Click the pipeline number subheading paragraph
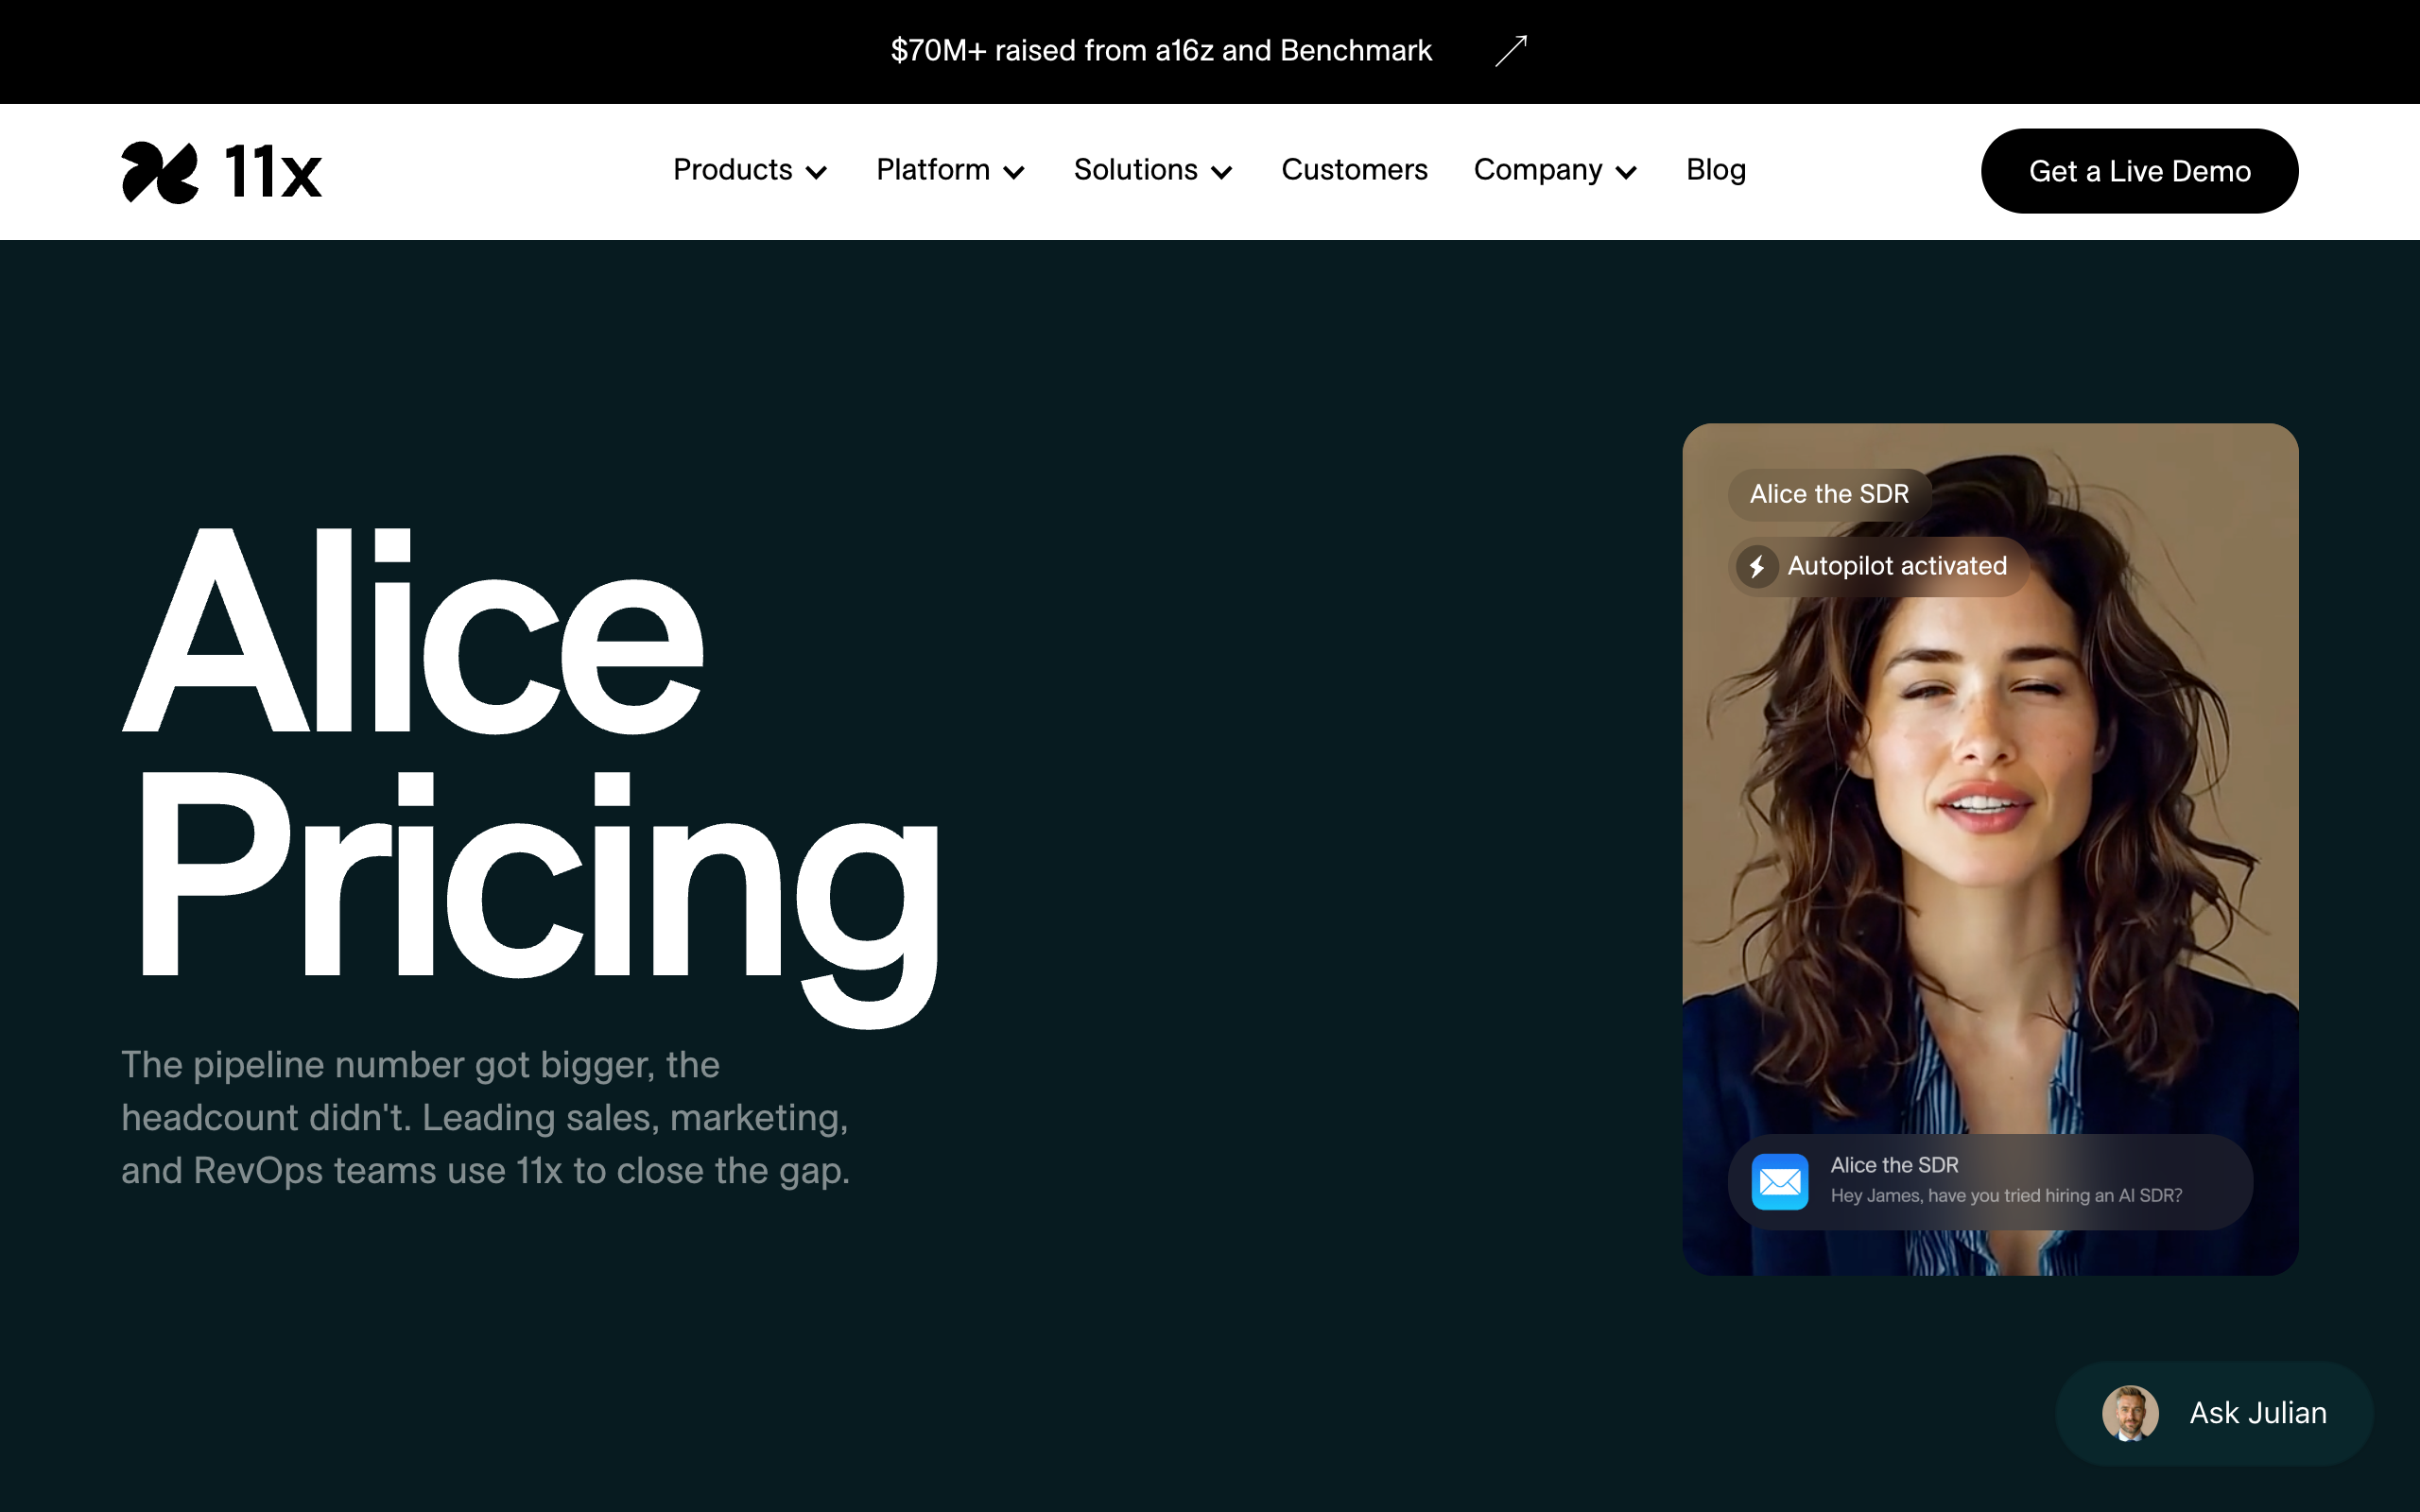Viewport: 2420px width, 1512px height. point(486,1118)
